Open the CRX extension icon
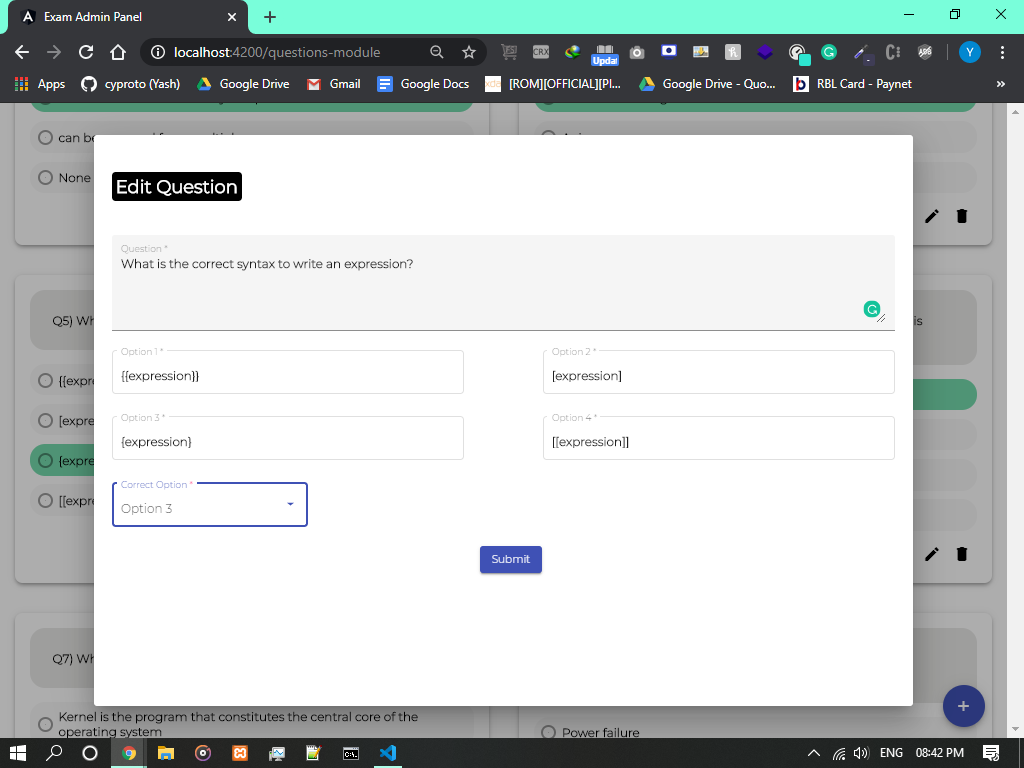The width and height of the screenshot is (1024, 768). (541, 52)
